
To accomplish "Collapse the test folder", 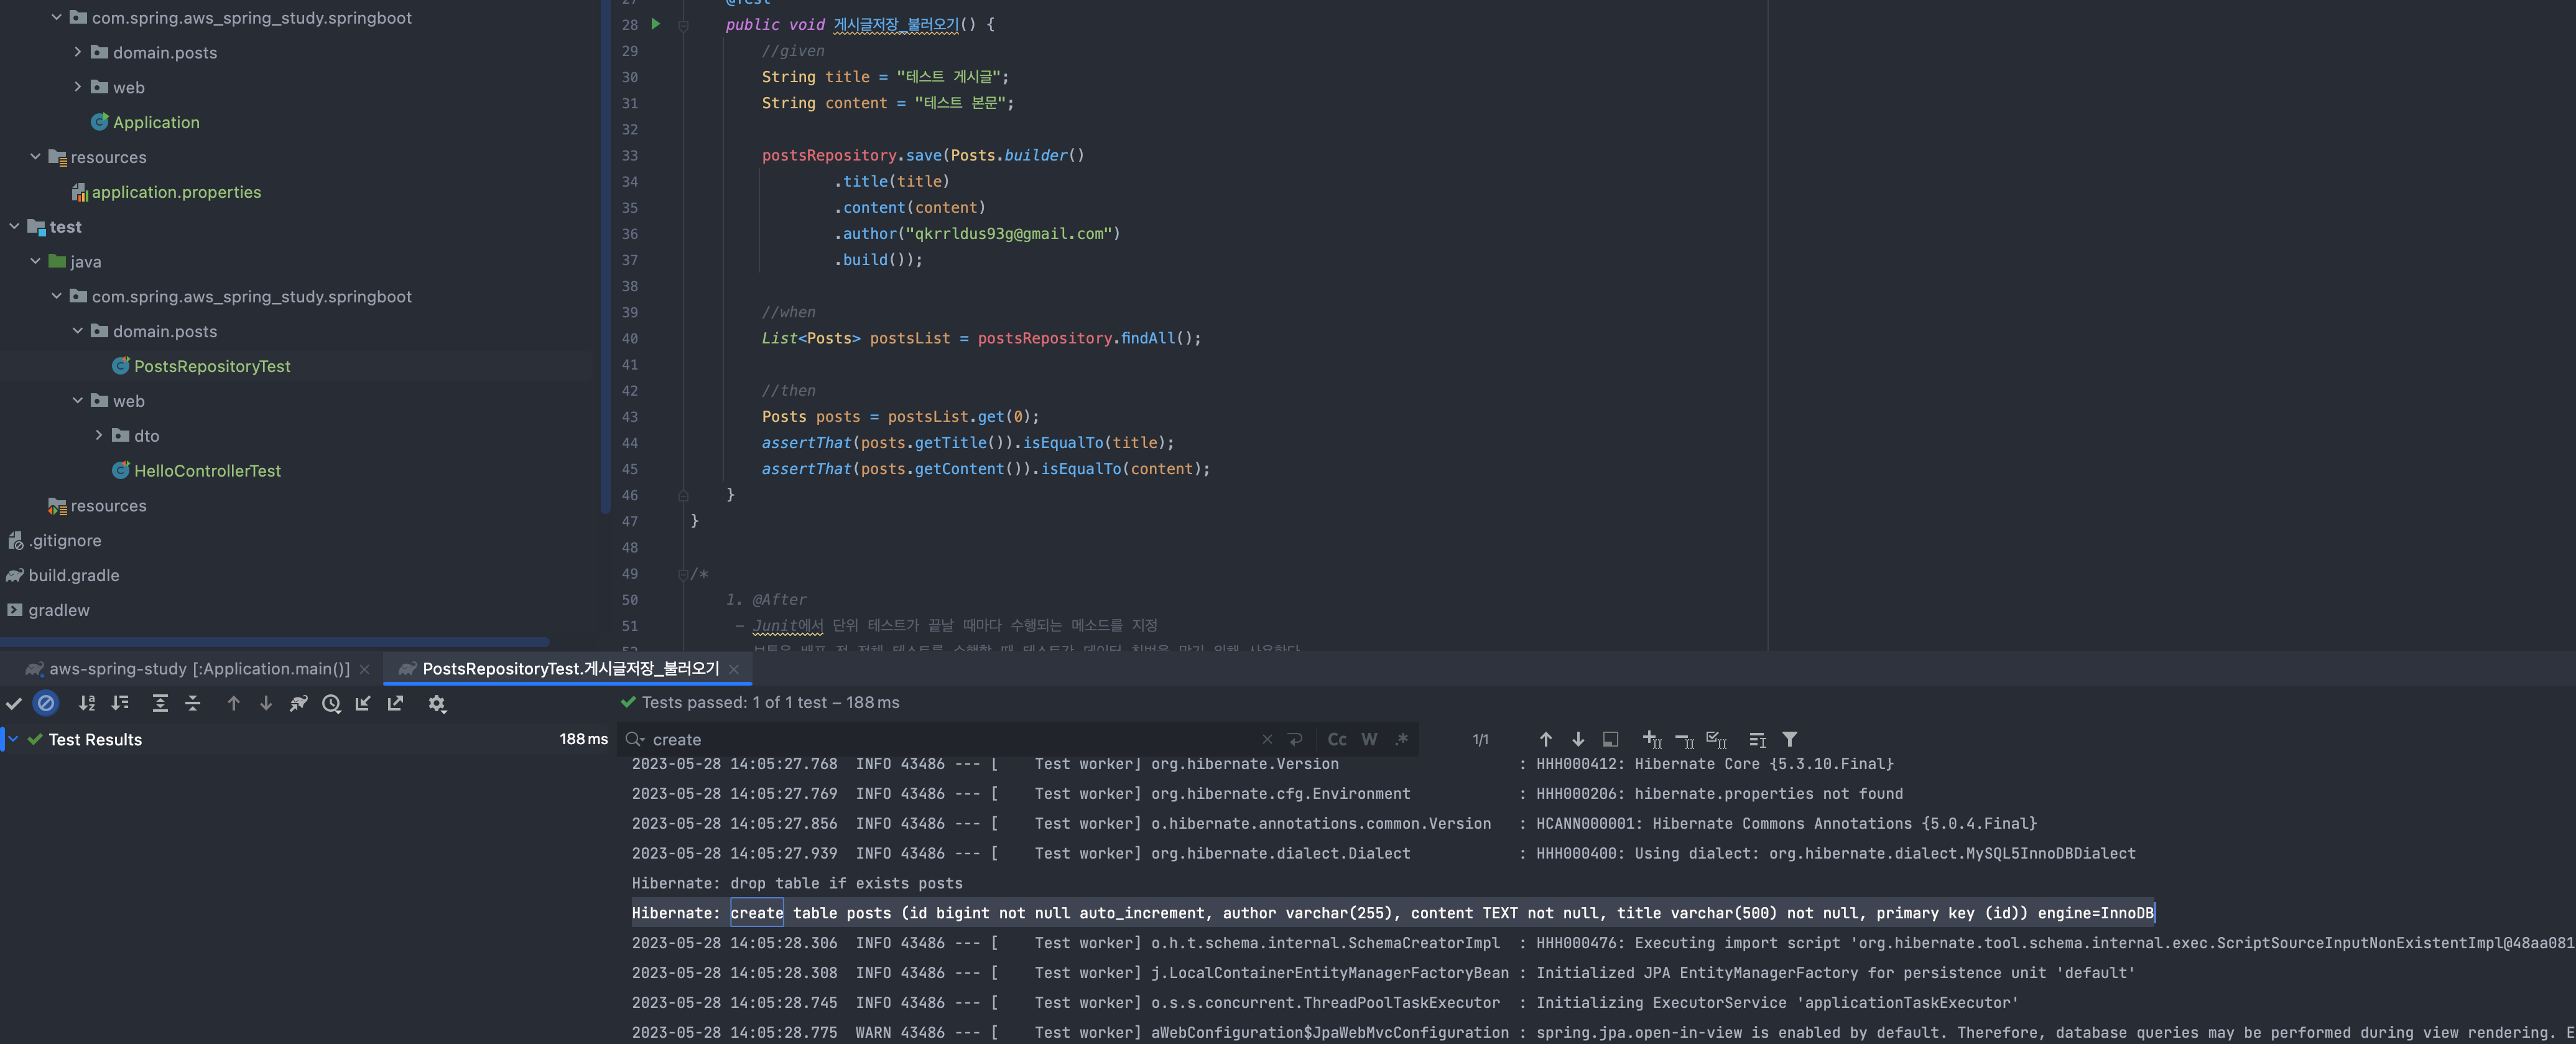I will 14,227.
